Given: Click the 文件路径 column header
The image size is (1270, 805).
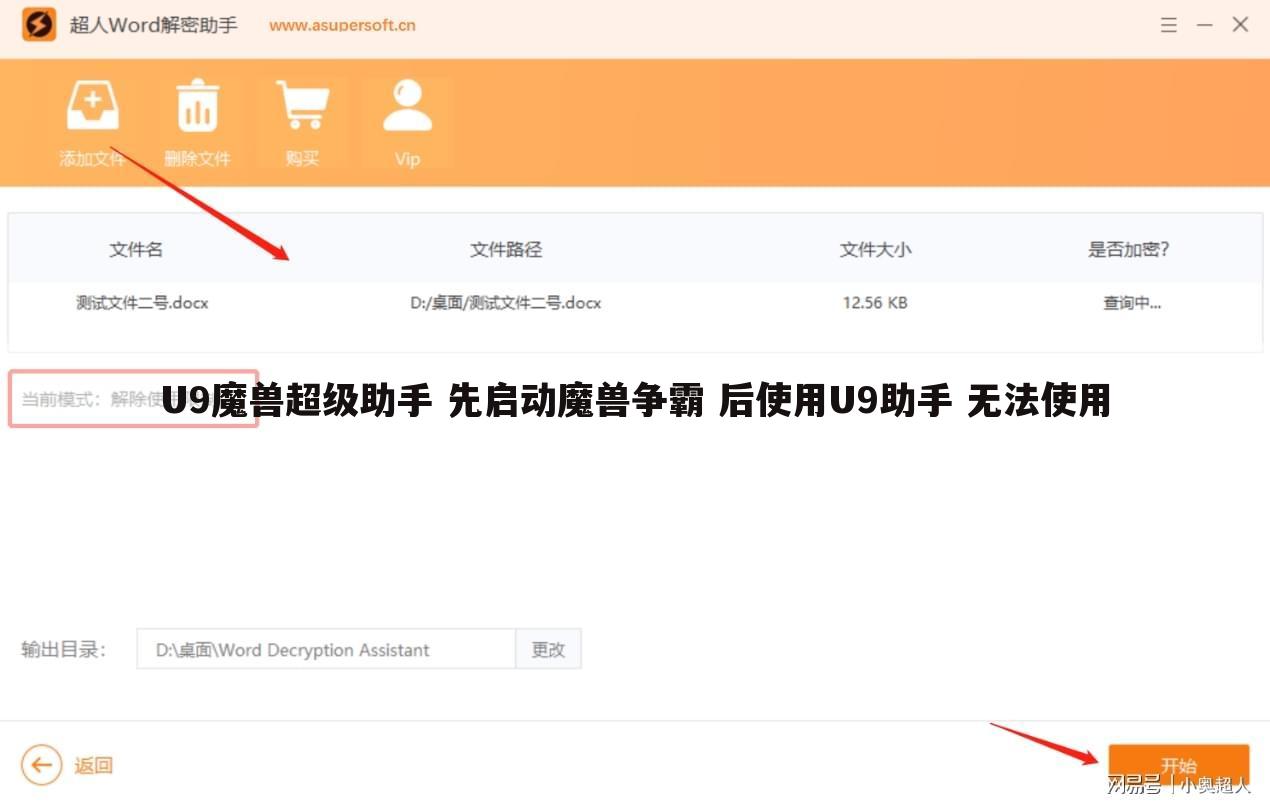Looking at the screenshot, I should 506,250.
